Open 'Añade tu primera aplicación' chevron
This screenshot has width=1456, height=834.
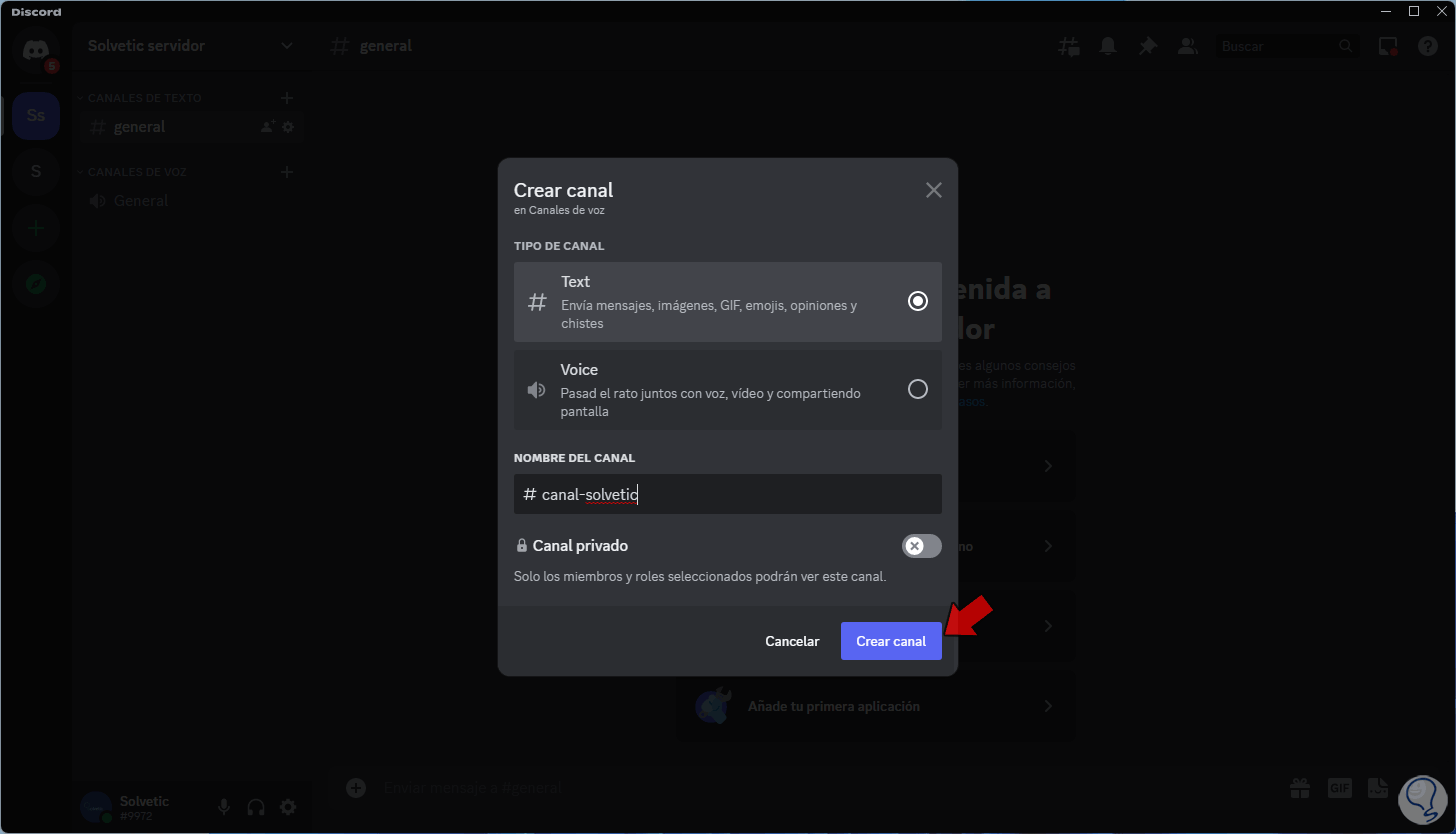(1048, 706)
